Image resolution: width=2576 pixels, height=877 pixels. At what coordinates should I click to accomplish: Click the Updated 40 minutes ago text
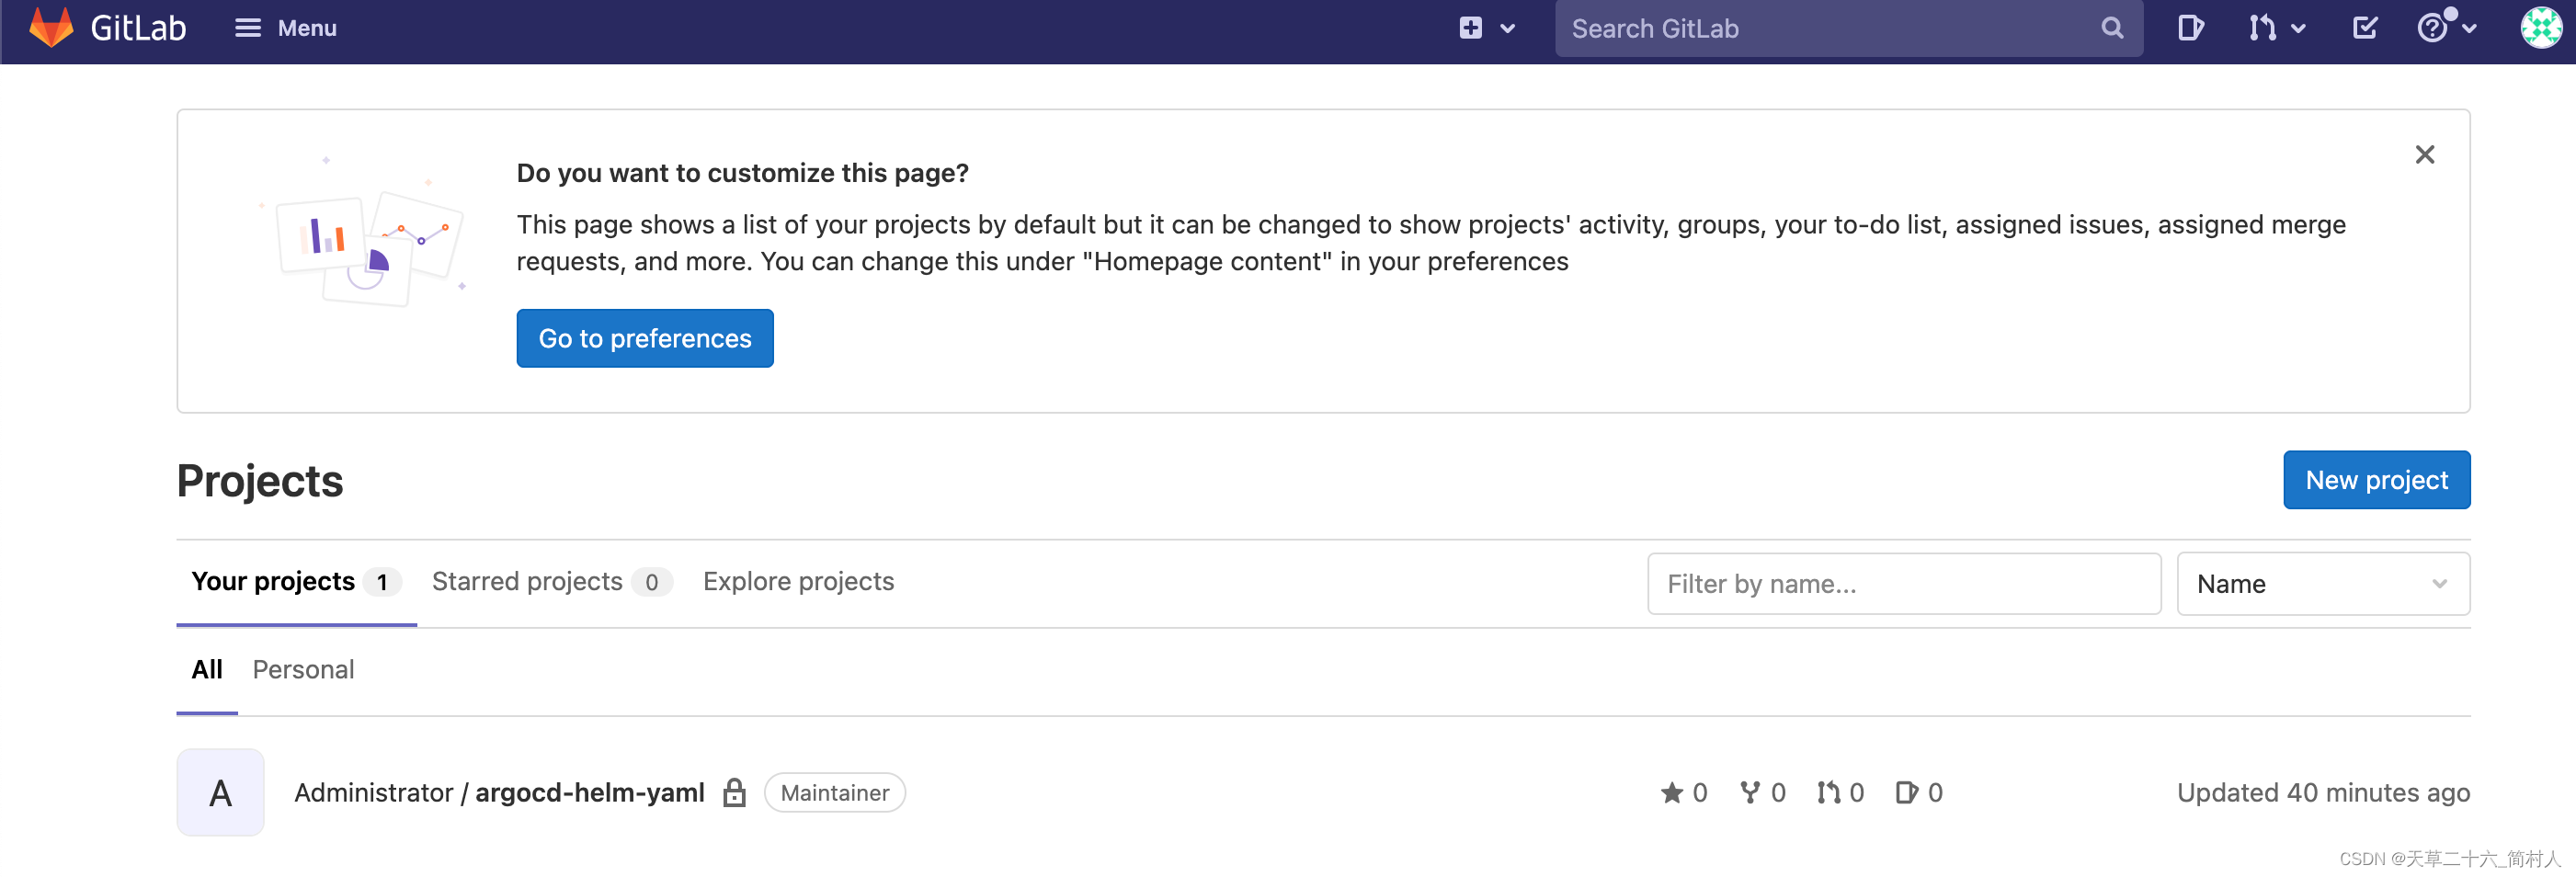2323,792
